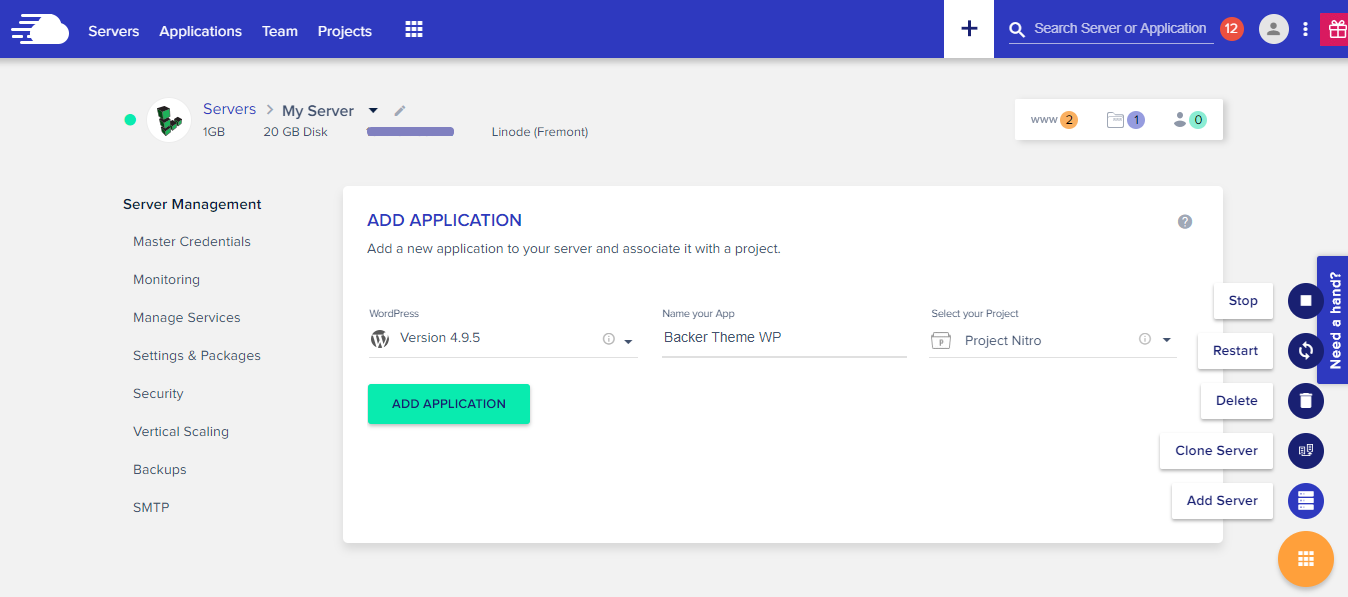Click the orange floating grid button
1348x597 pixels.
[1306, 559]
